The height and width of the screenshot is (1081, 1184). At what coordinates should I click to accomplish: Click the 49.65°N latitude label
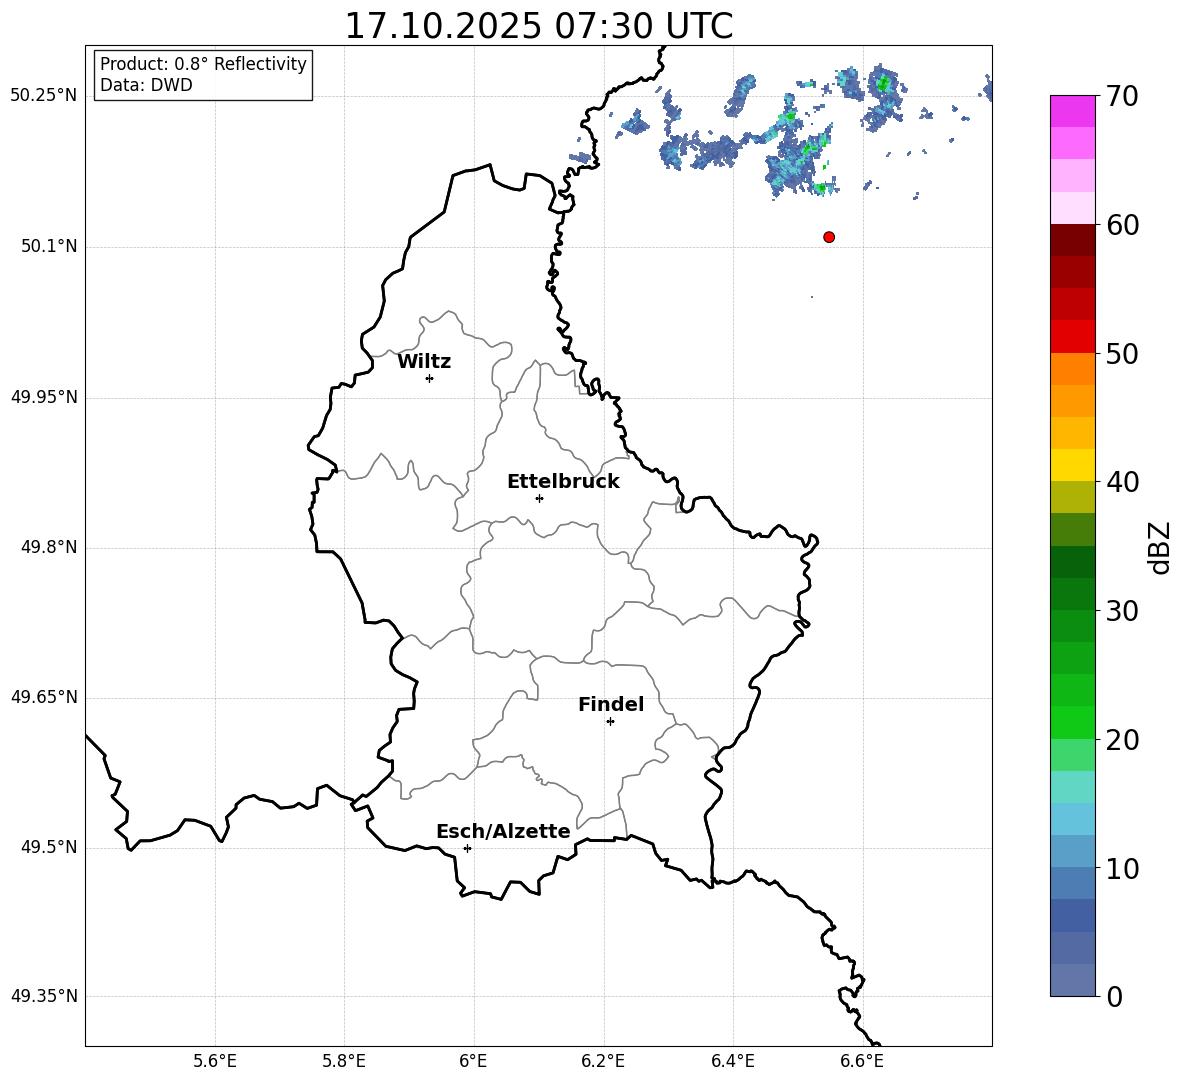click(x=44, y=697)
